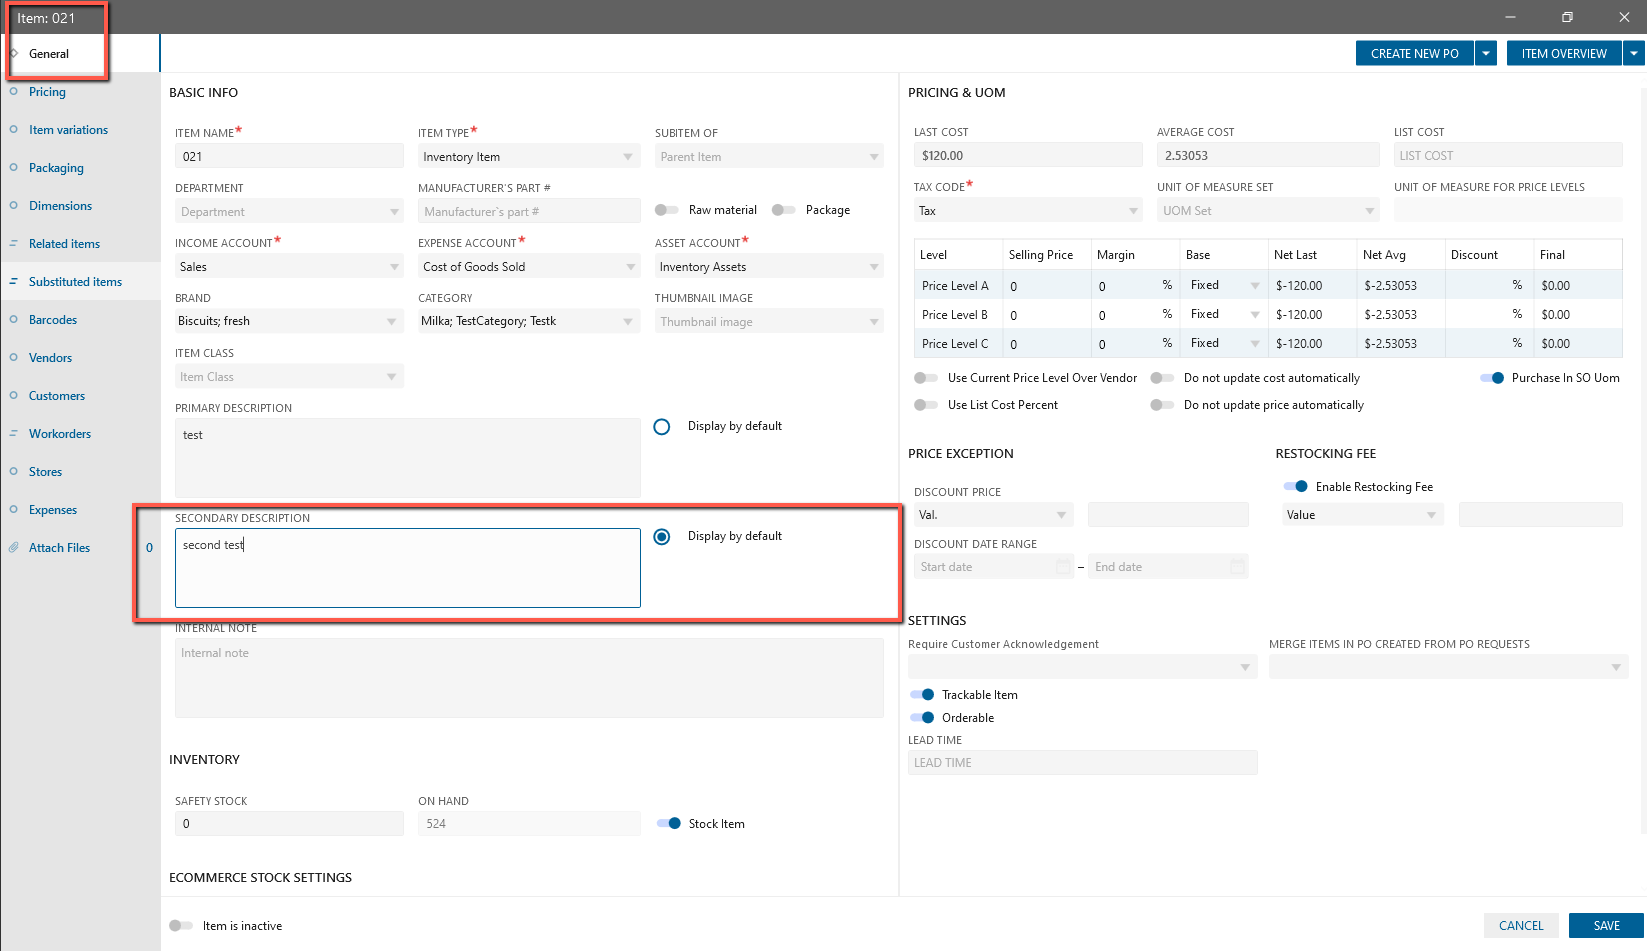The height and width of the screenshot is (951, 1647).
Task: Toggle the Raw material switch
Action: point(666,210)
